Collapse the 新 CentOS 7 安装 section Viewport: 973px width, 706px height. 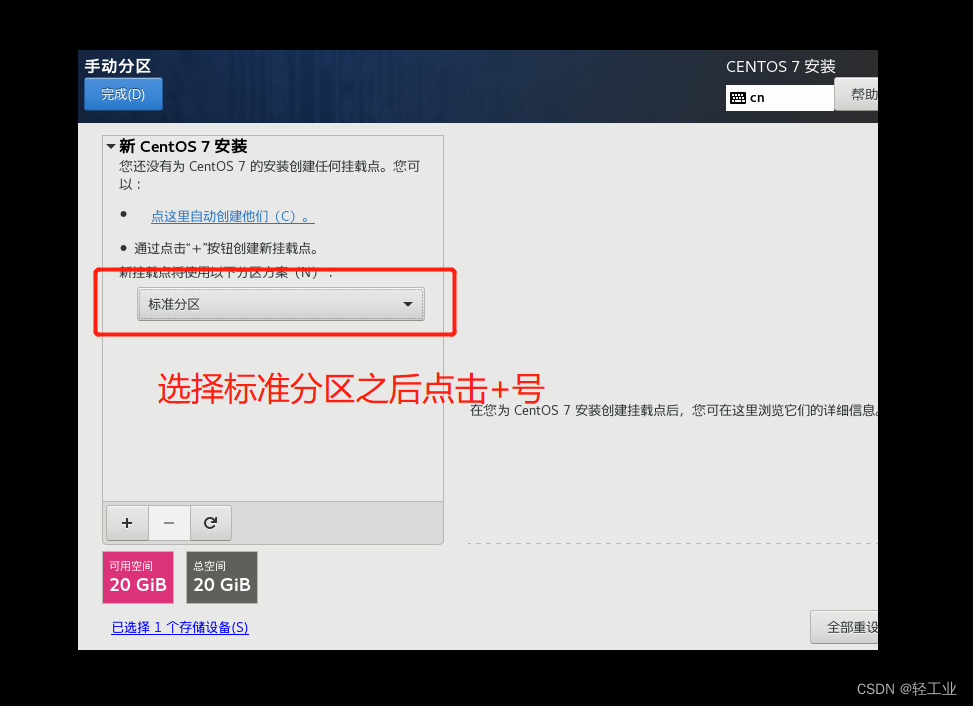(x=111, y=146)
